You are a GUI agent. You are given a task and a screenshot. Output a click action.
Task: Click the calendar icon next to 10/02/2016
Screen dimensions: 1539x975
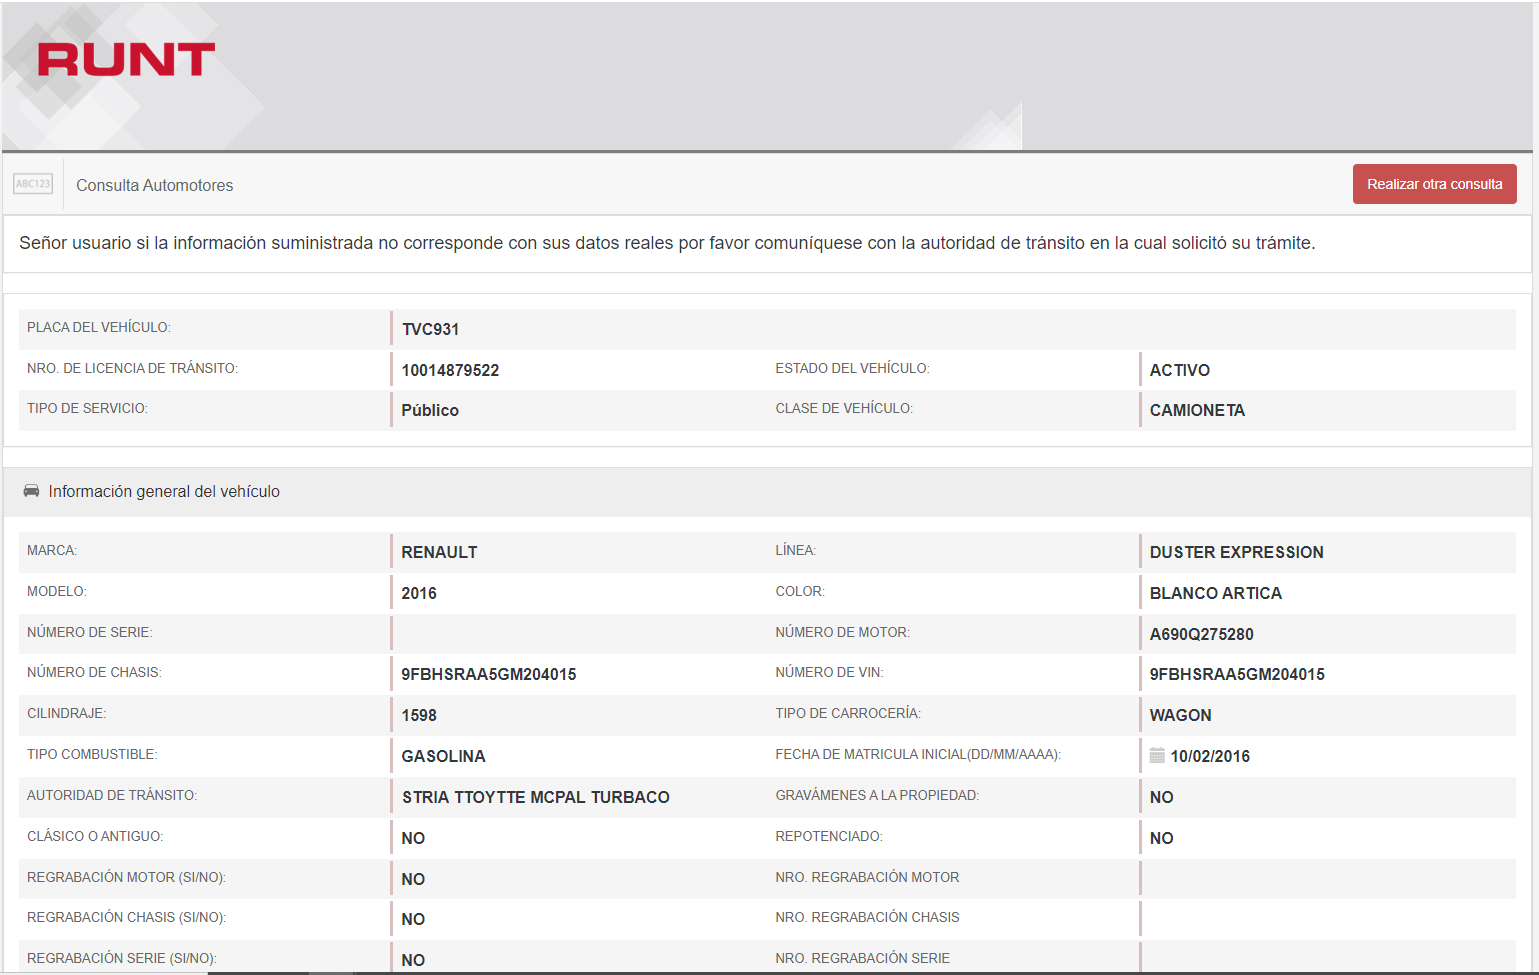point(1157,756)
